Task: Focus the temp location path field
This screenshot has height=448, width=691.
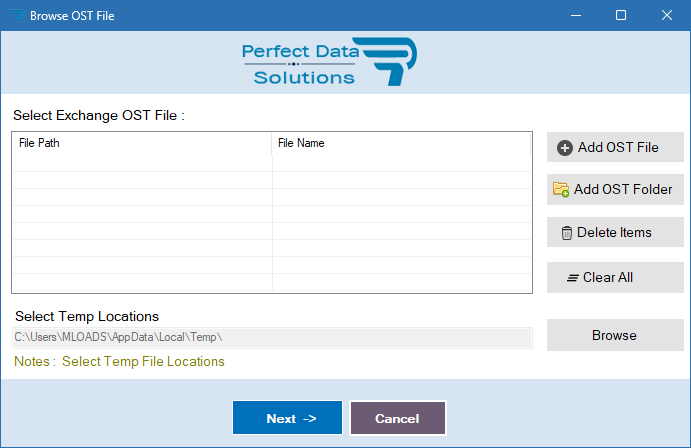Action: pyautogui.click(x=272, y=337)
